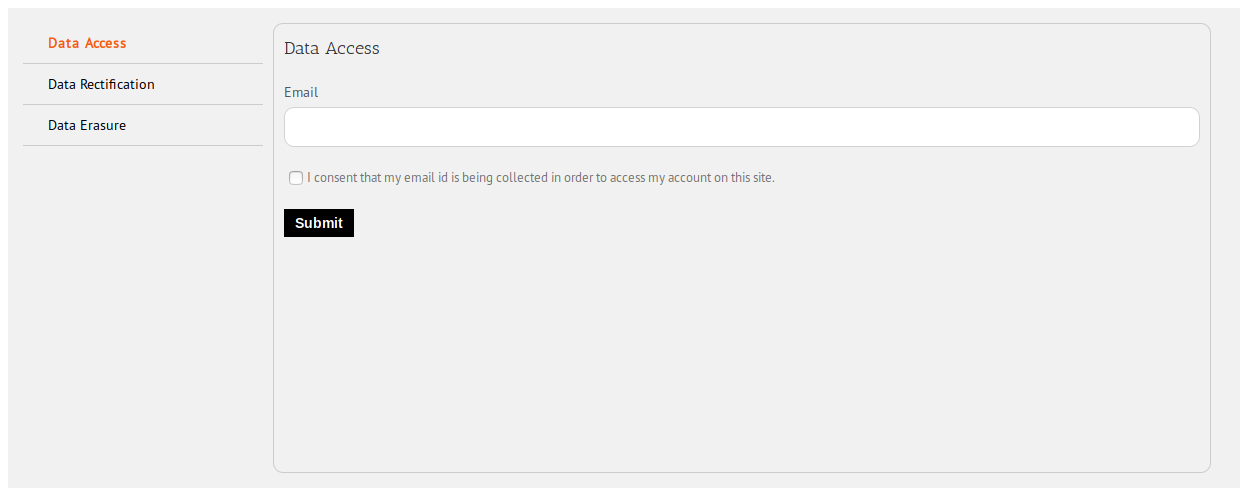Choose Data Erasure from sidebar menu
The width and height of the screenshot is (1247, 496).
(87, 125)
